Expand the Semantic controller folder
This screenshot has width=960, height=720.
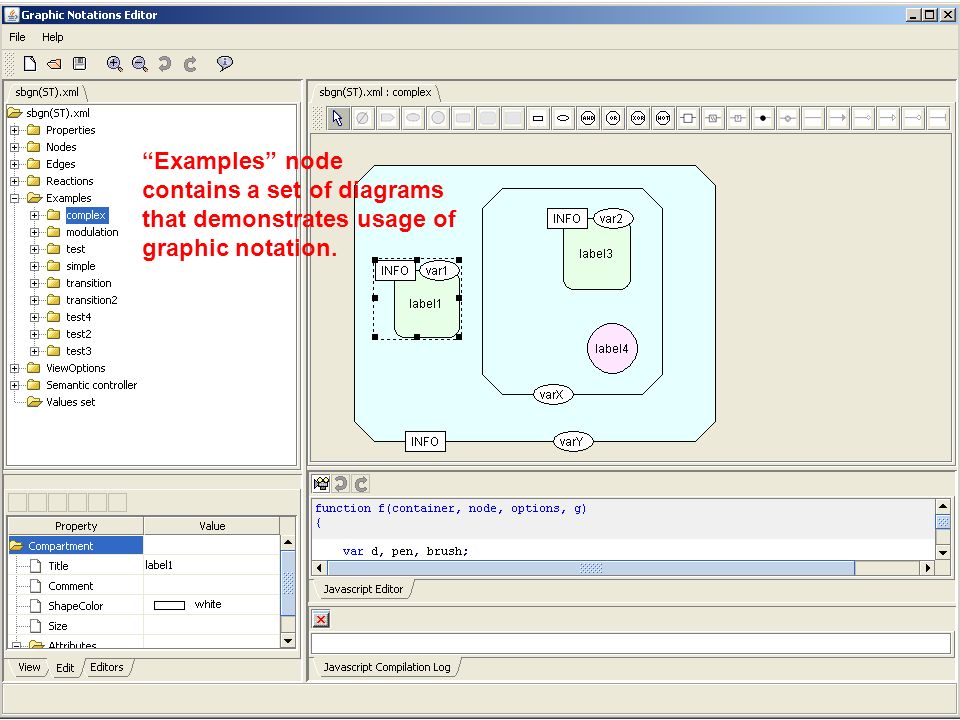[15, 385]
